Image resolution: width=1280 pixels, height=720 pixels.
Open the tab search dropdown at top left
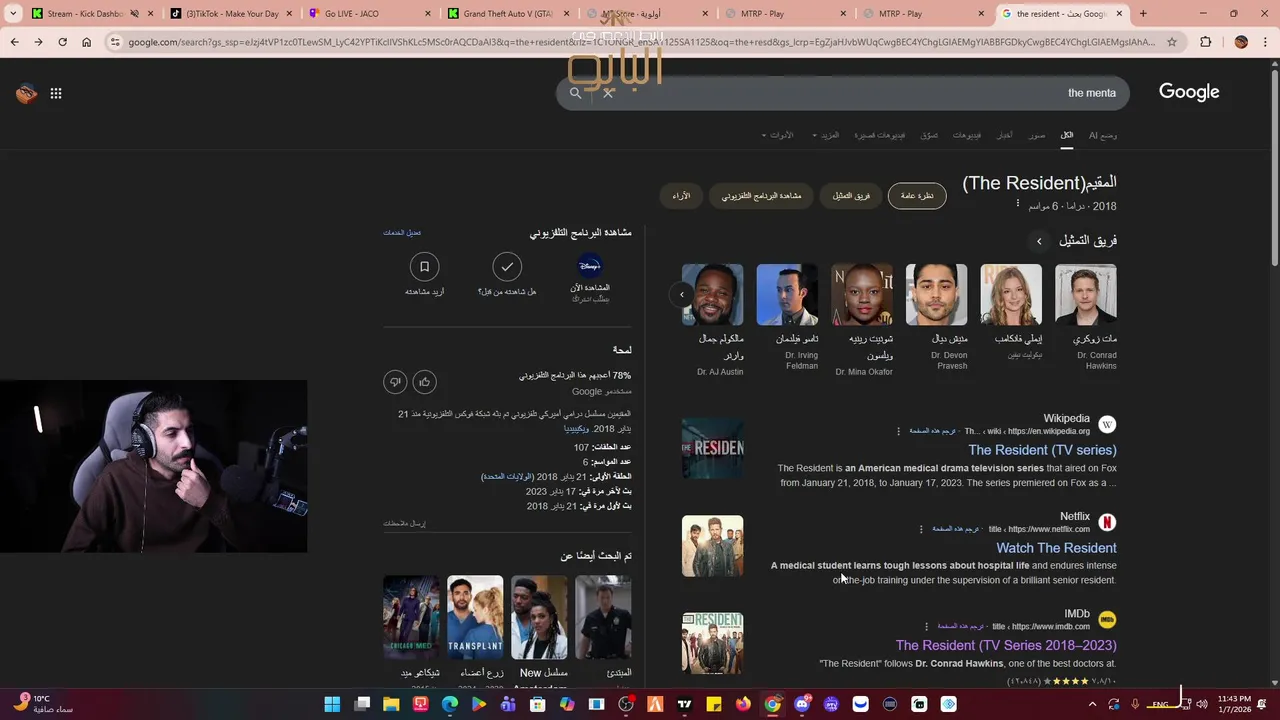13,14
